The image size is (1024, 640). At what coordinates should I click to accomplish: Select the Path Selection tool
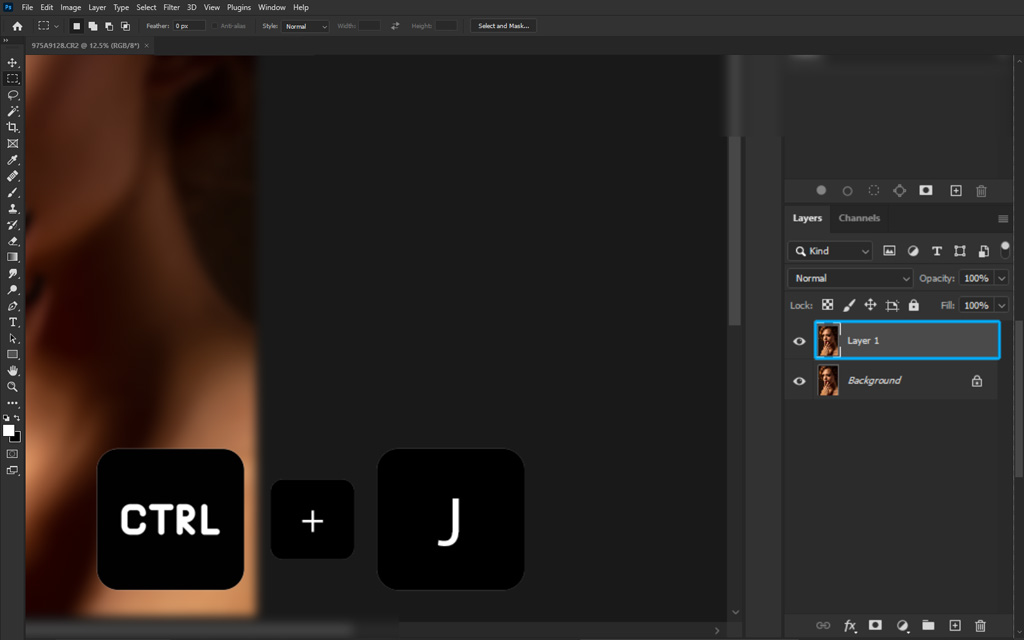point(12,338)
